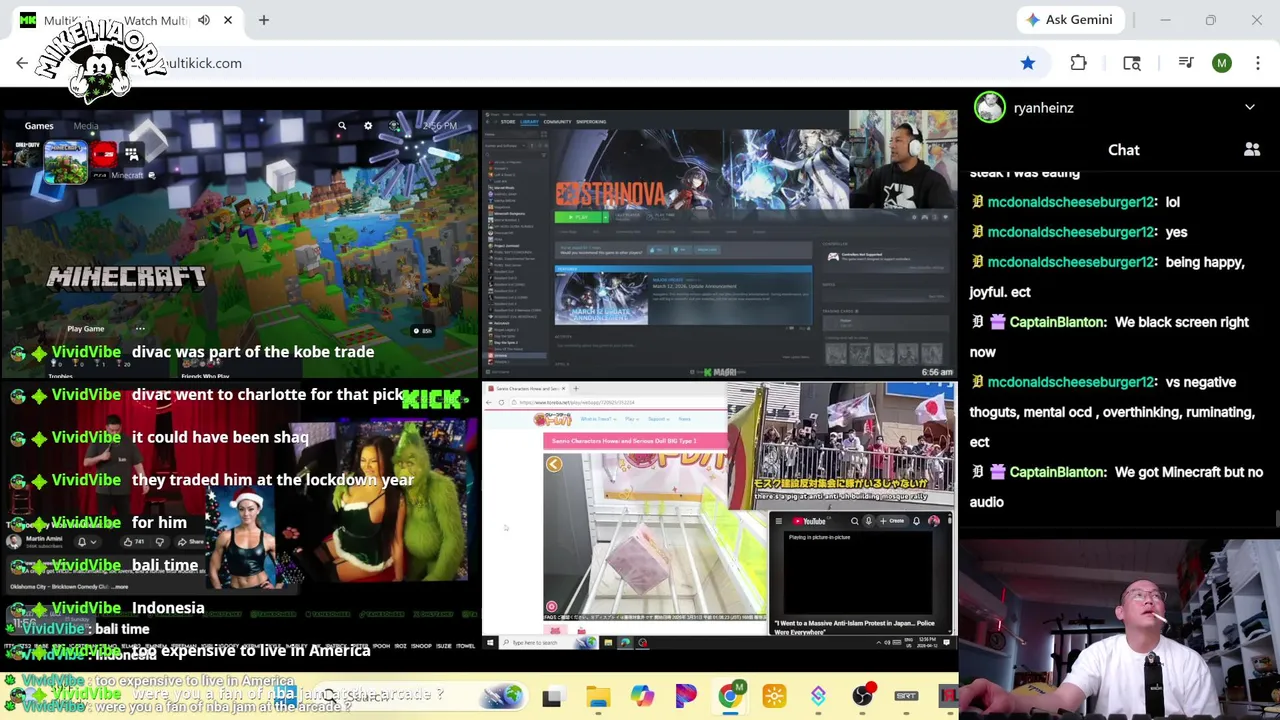The width and height of the screenshot is (1280, 720).
Task: Click Play Game under Minecraft logo
Action: pyautogui.click(x=86, y=329)
